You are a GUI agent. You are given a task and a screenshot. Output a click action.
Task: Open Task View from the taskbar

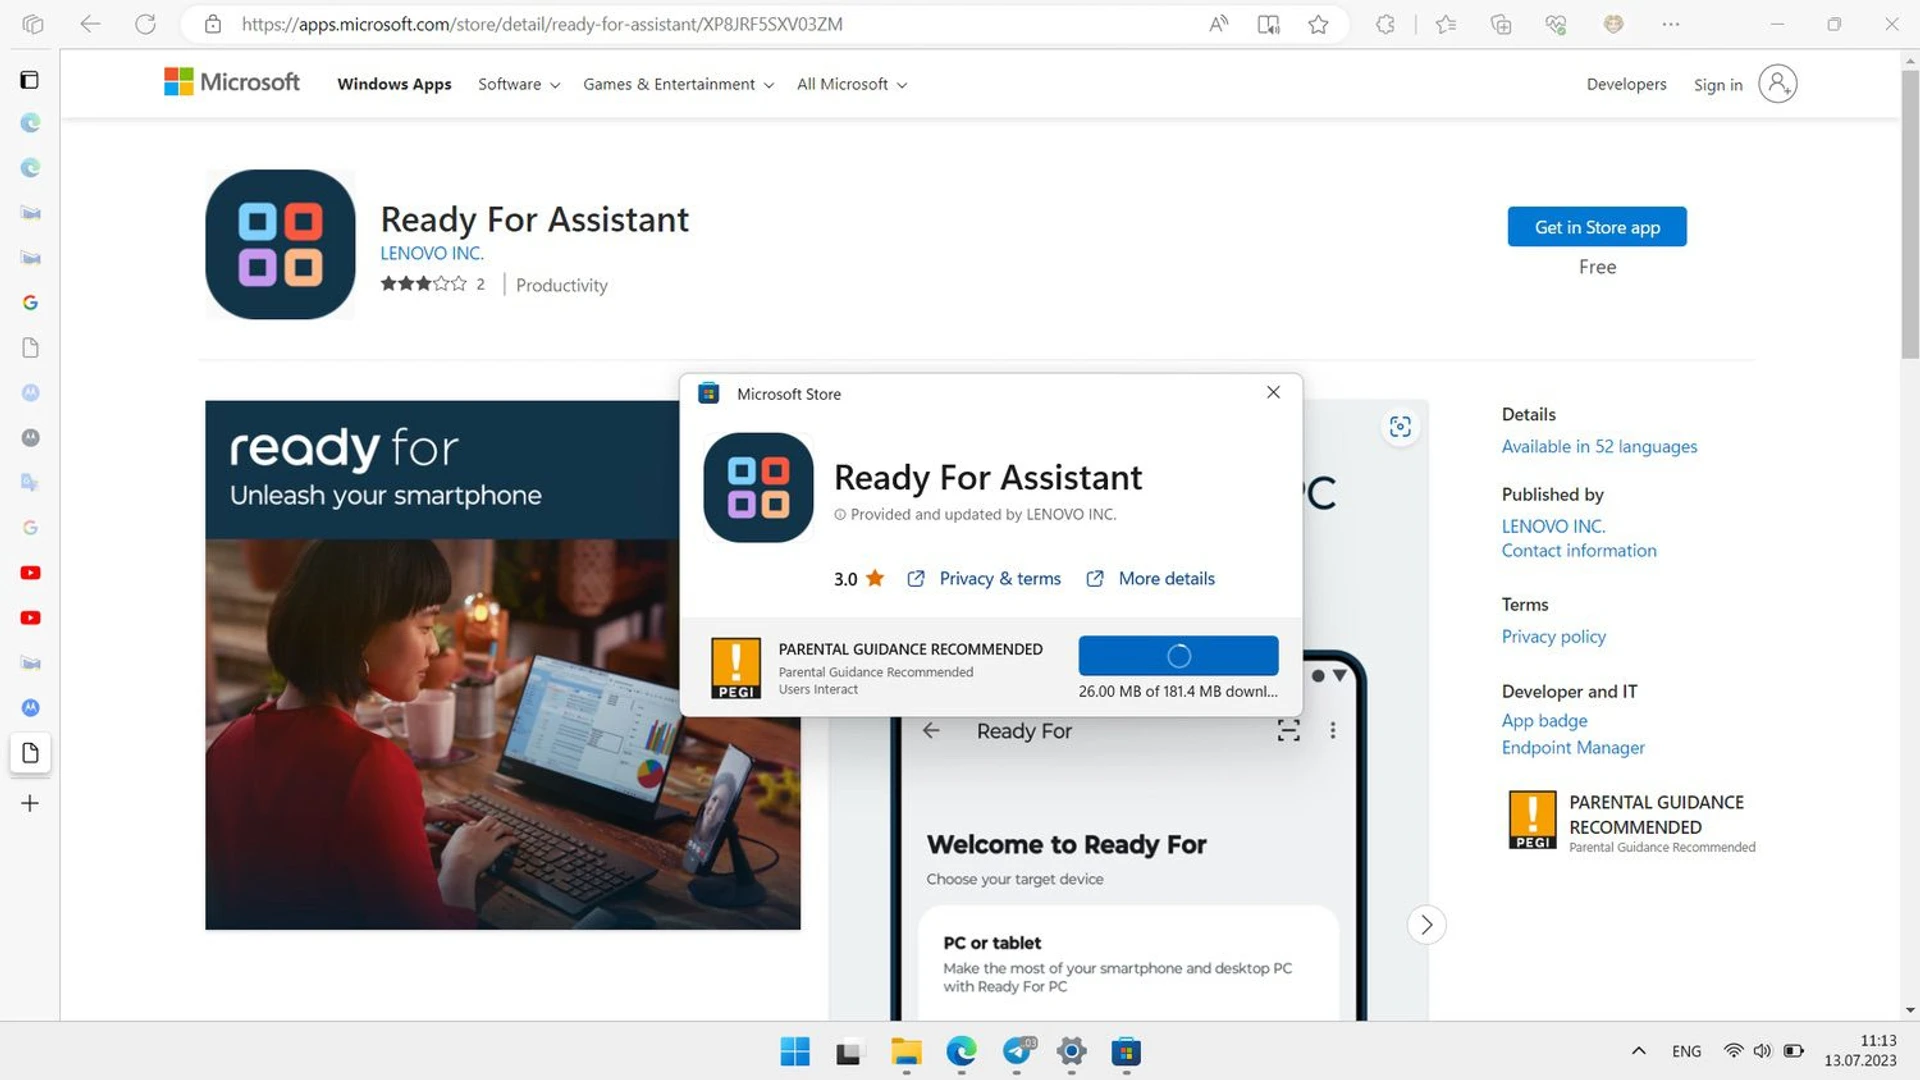(x=849, y=1052)
